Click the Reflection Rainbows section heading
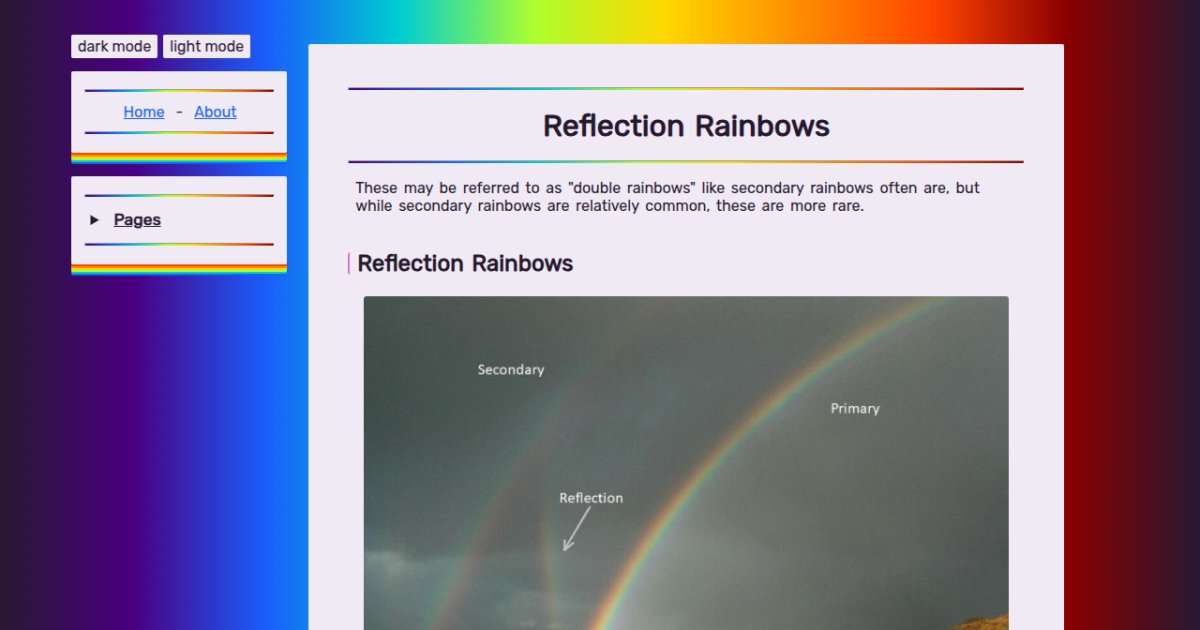1200x630 pixels. (465, 263)
